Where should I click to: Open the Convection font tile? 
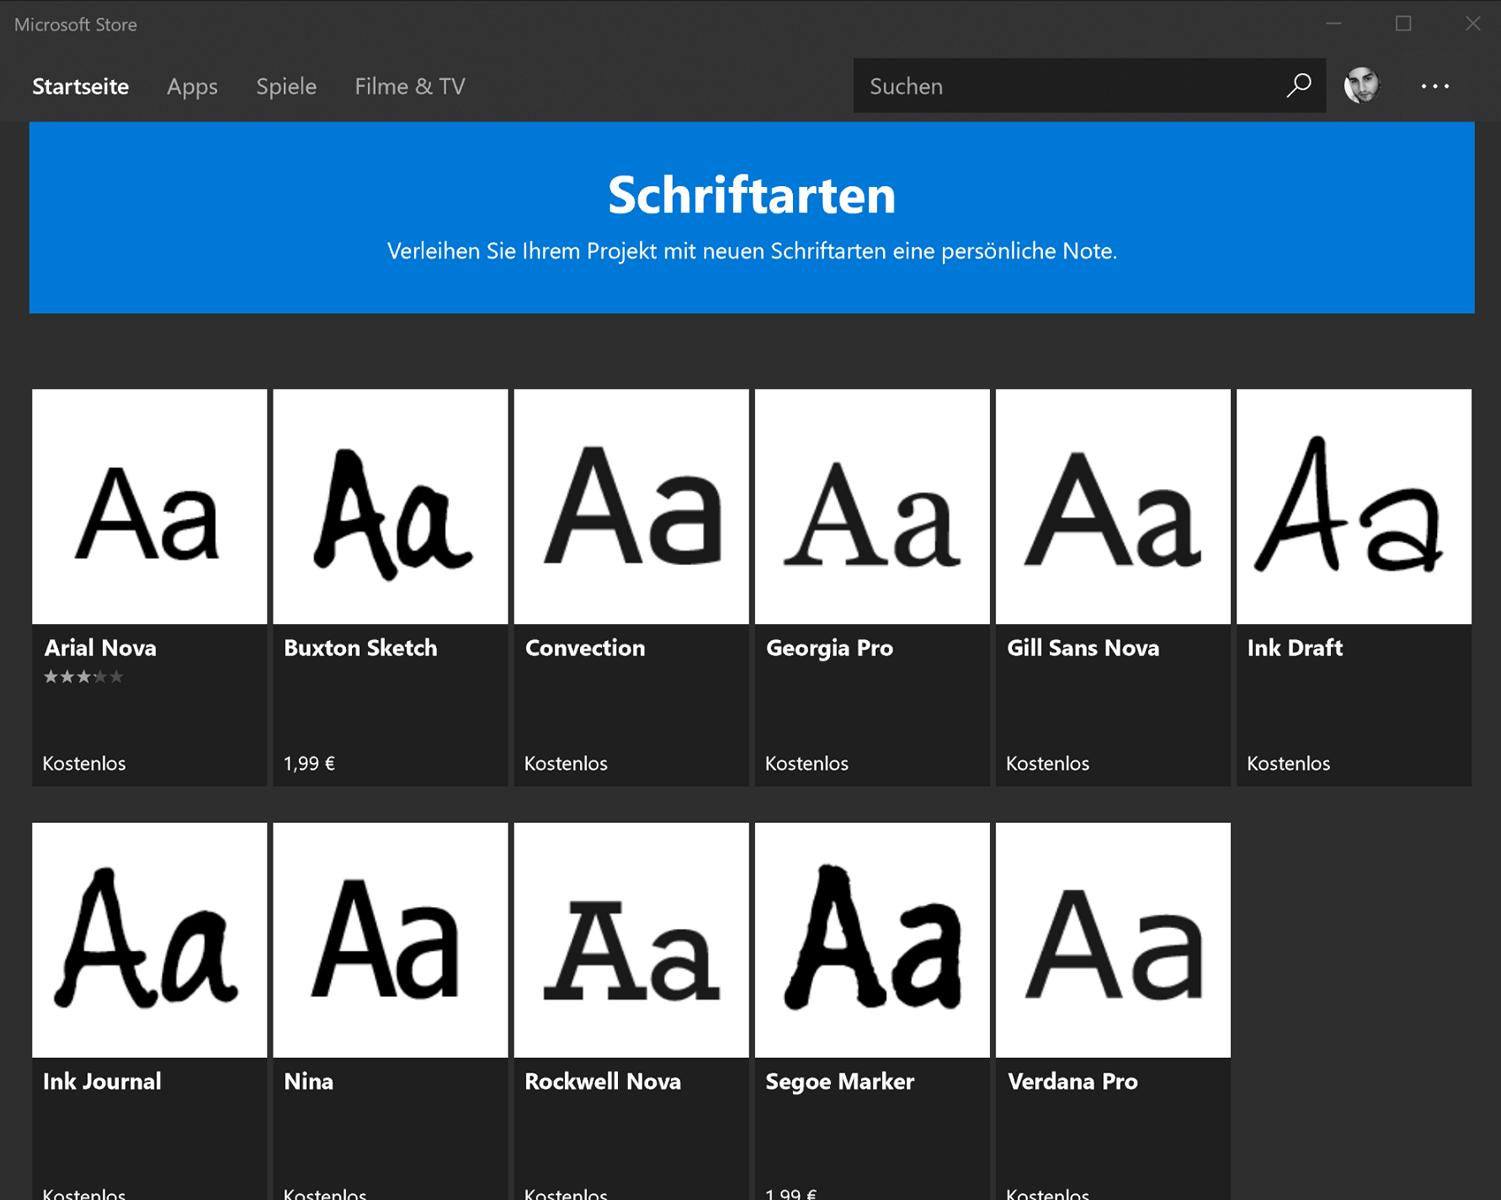tap(630, 507)
